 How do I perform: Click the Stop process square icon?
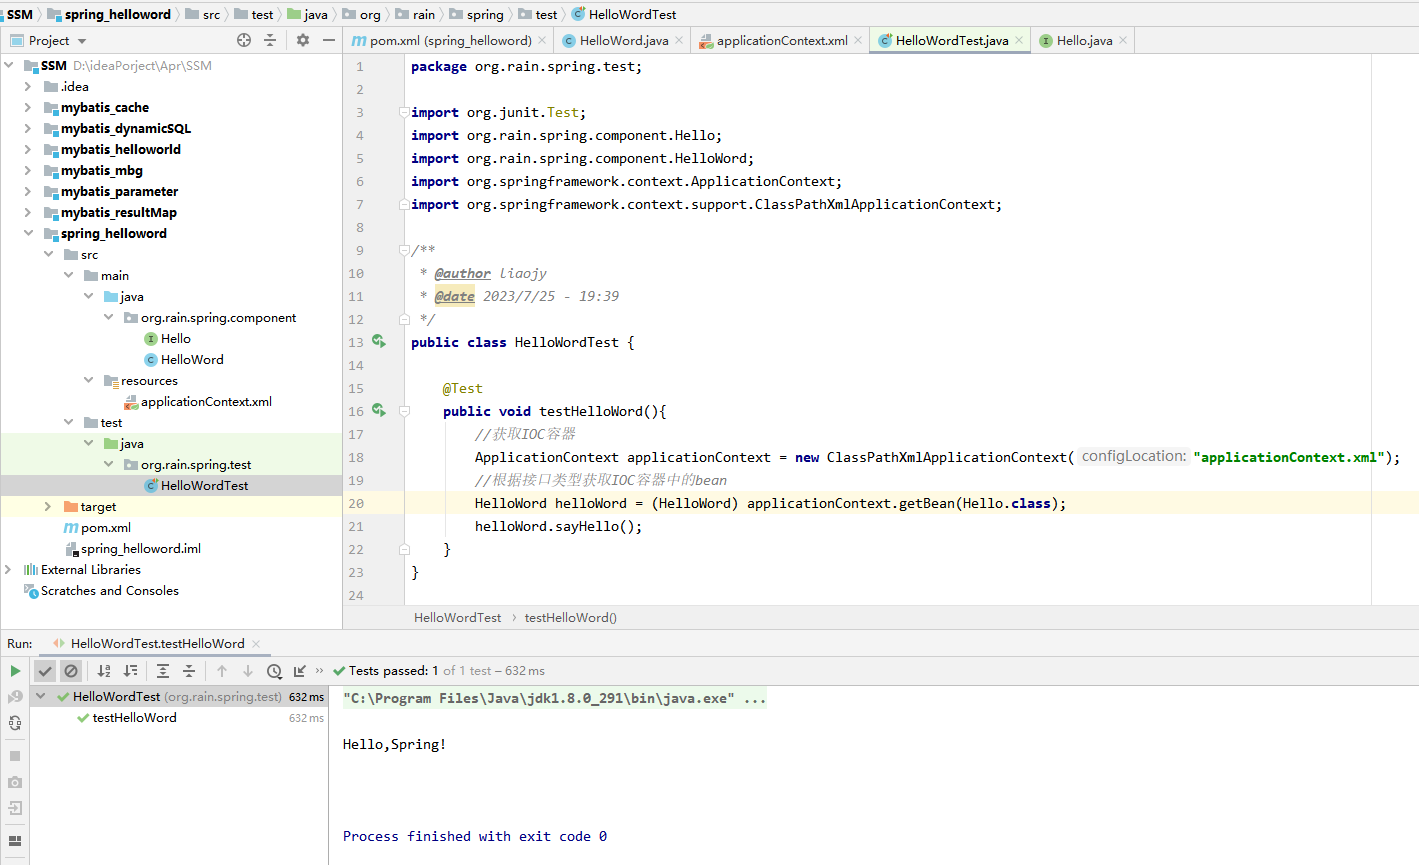click(x=15, y=756)
